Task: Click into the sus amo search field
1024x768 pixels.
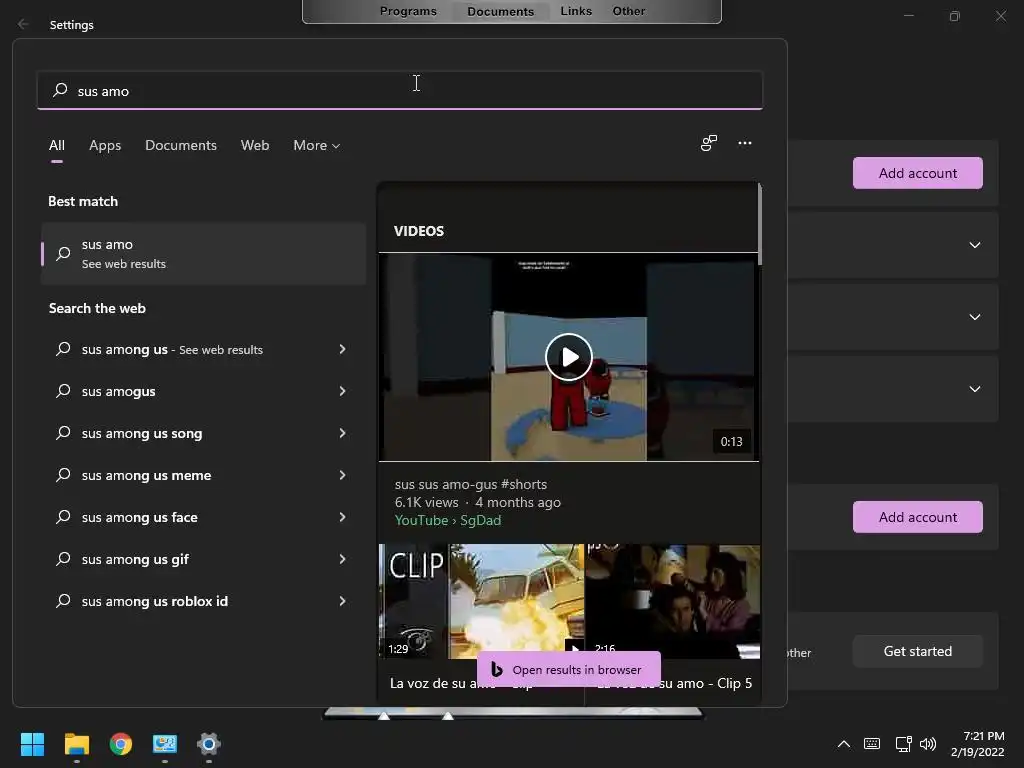Action: click(400, 90)
